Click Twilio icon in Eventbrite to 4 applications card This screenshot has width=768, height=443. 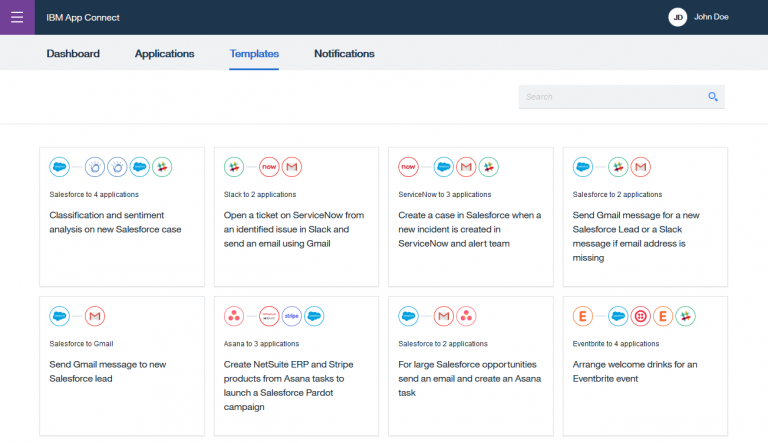point(640,316)
